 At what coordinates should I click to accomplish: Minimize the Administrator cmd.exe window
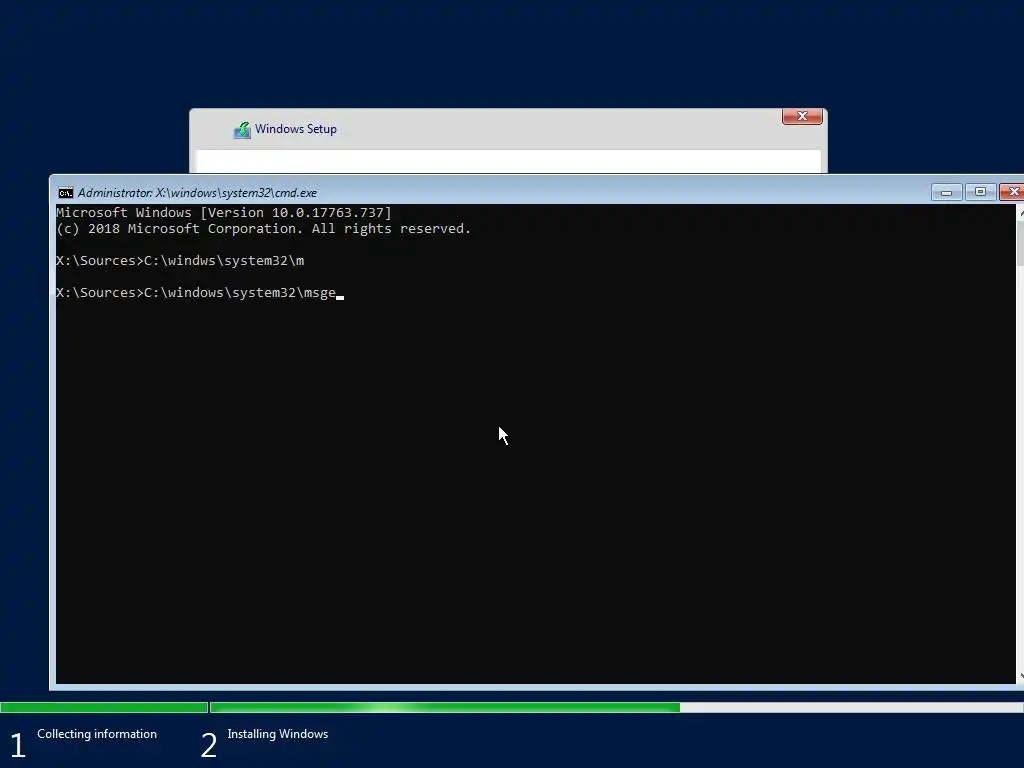[946, 192]
